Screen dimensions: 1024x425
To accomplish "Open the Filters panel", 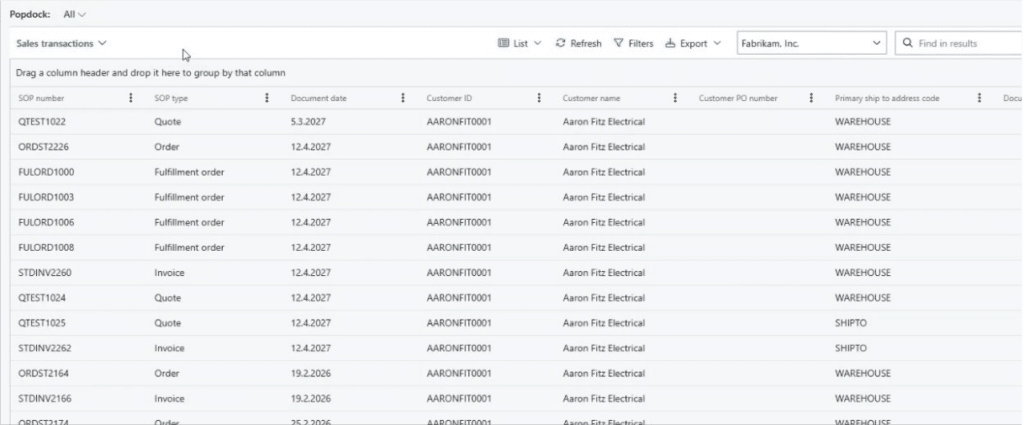I will pyautogui.click(x=633, y=43).
